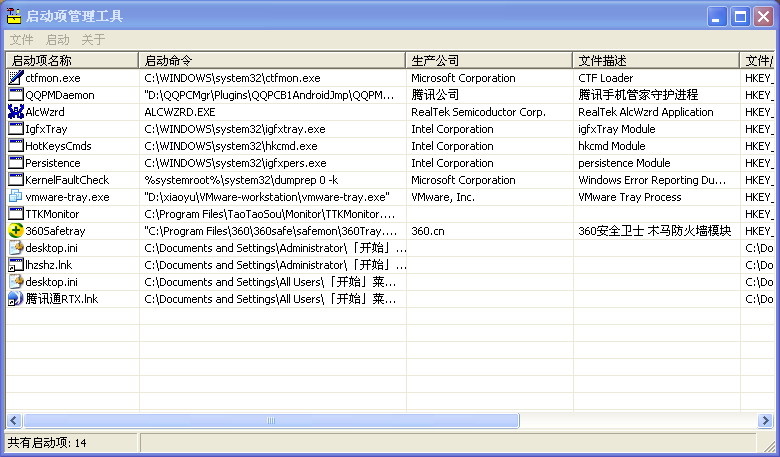The width and height of the screenshot is (780, 457).
Task: Click the first desktop.ini file icon
Action: click(x=16, y=248)
